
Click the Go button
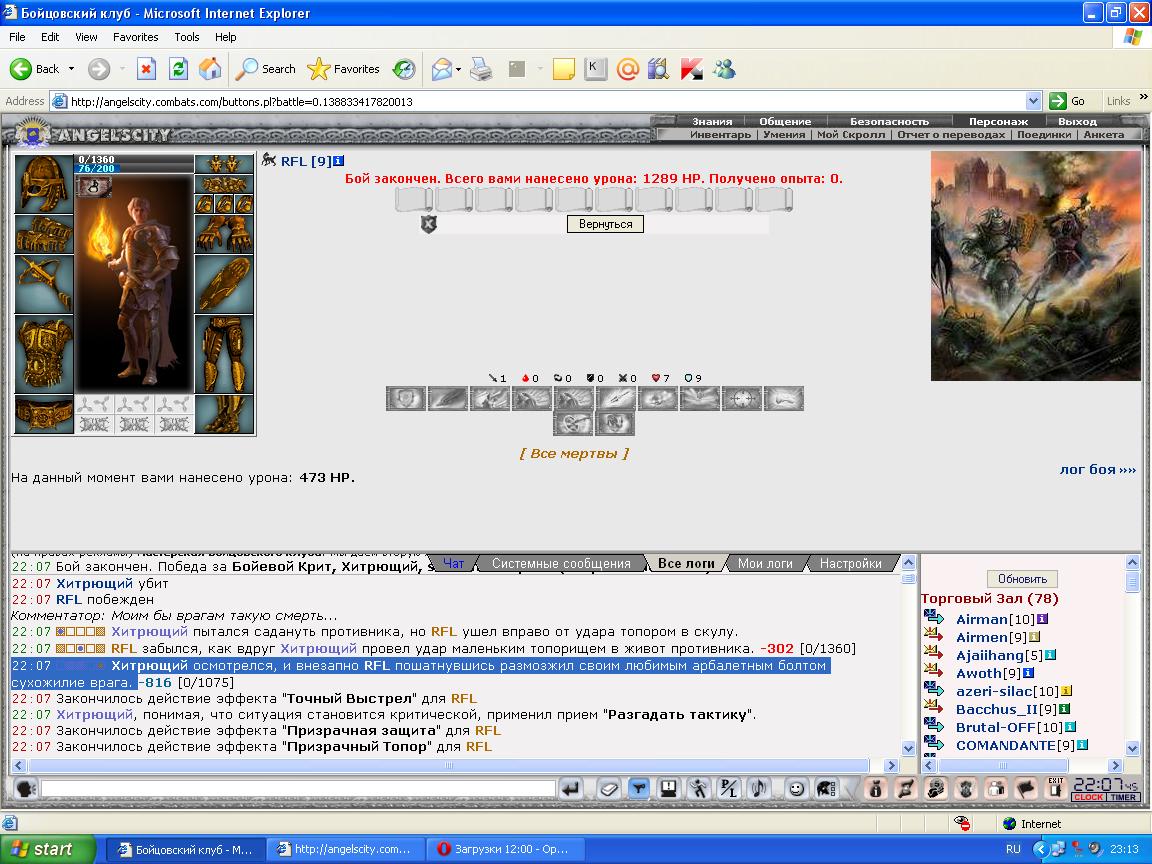[1068, 101]
